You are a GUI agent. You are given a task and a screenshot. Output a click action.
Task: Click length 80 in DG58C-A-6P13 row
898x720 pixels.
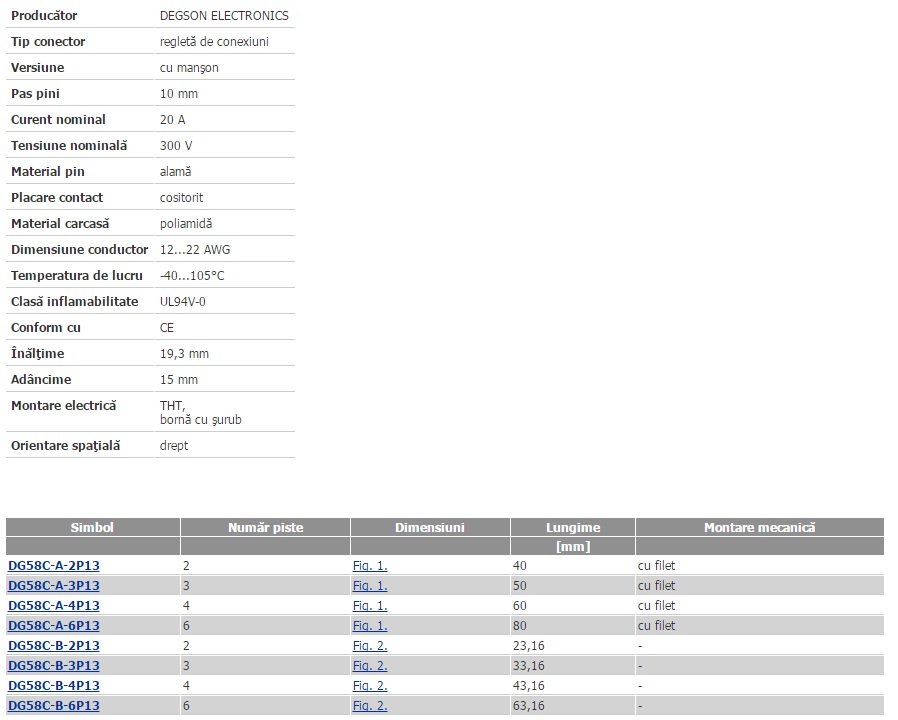point(519,626)
